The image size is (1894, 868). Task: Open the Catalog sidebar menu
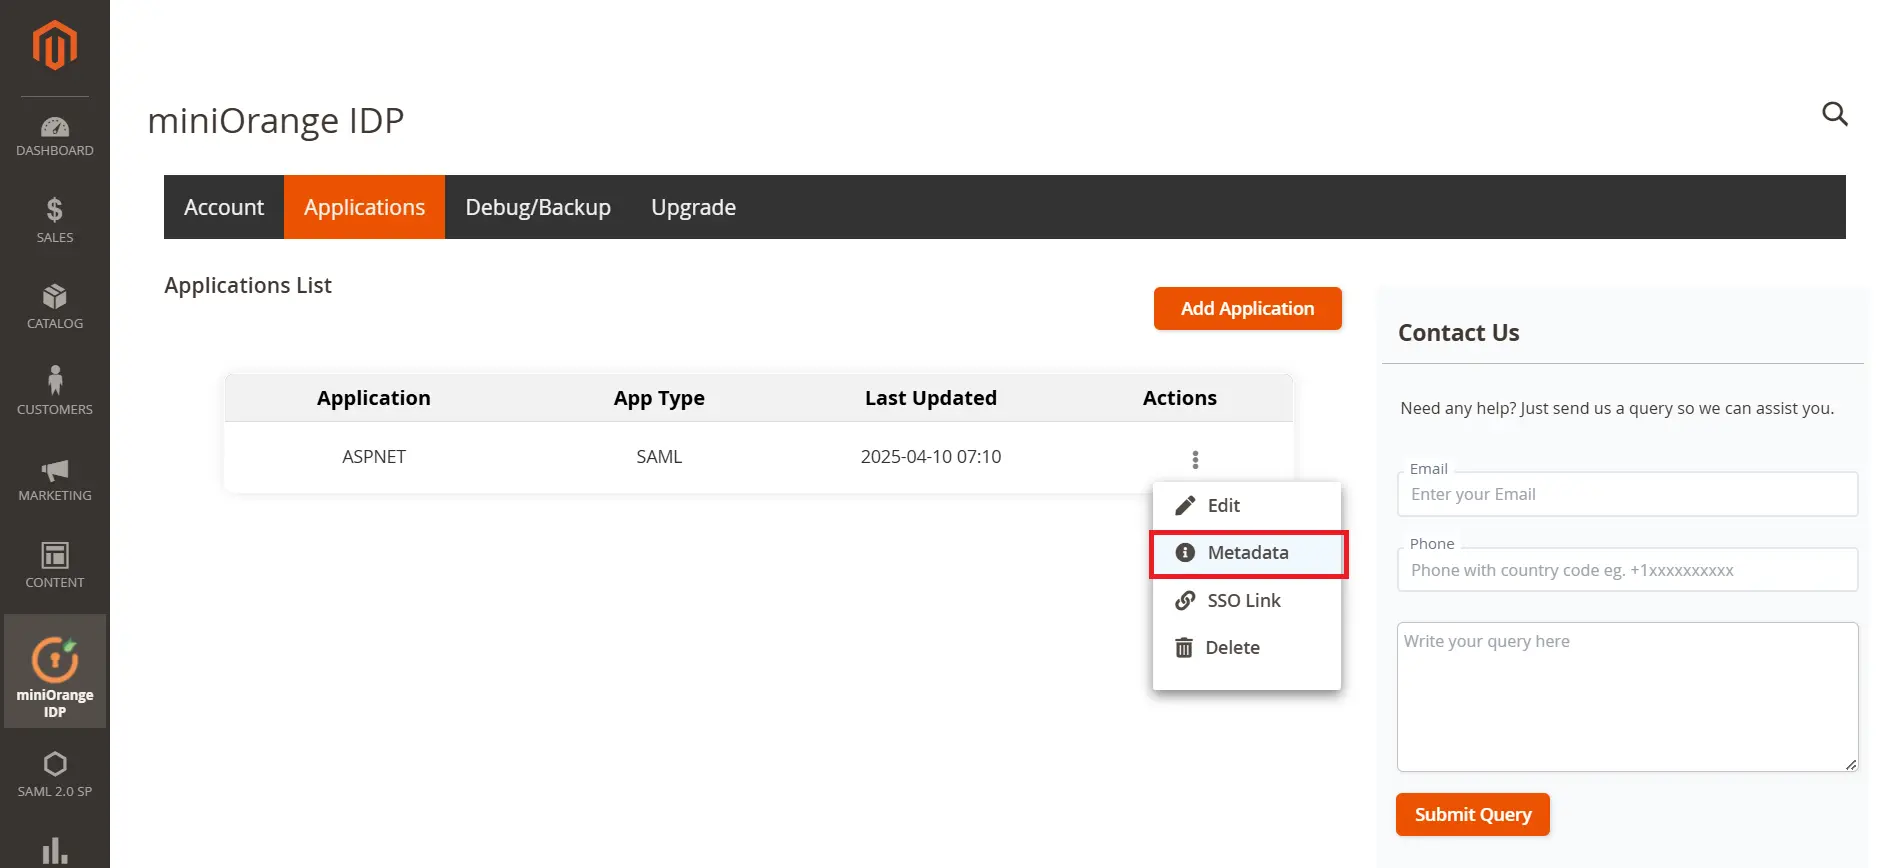(55, 307)
